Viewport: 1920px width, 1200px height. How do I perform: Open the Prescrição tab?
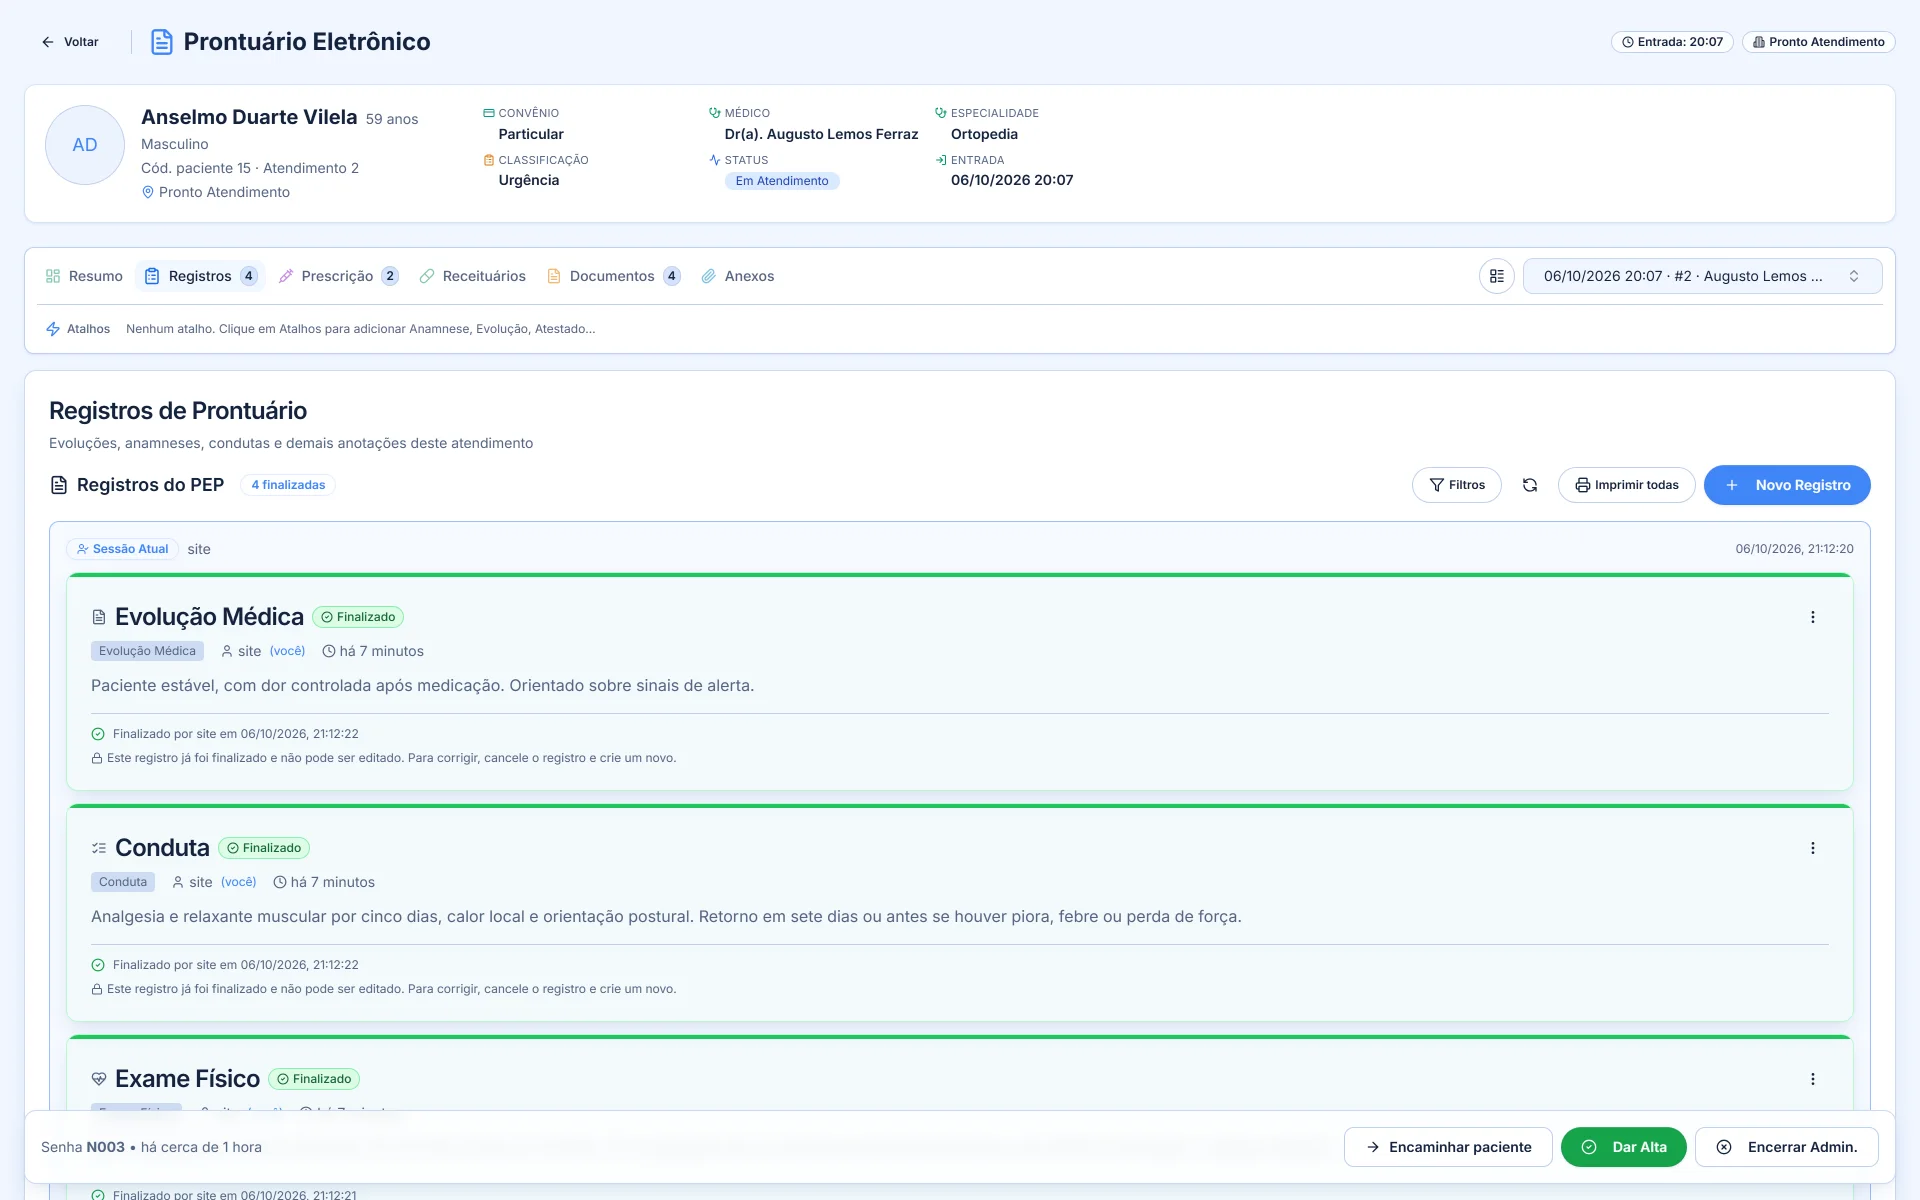tap(338, 276)
